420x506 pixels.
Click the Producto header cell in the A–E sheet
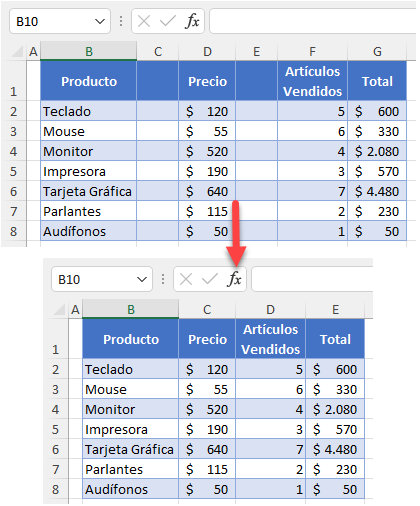131,339
